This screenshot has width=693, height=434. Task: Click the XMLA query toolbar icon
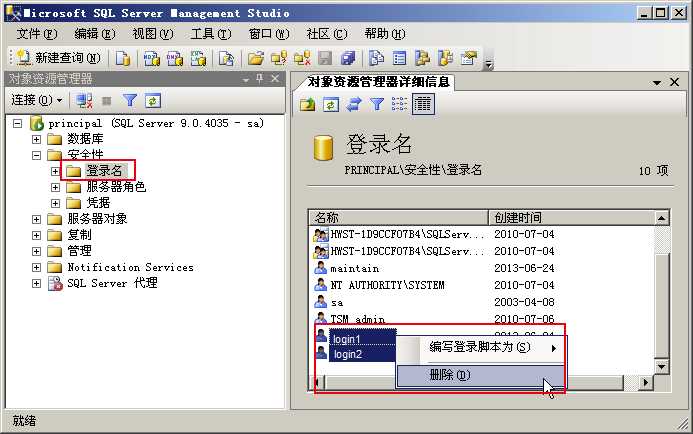point(198,58)
